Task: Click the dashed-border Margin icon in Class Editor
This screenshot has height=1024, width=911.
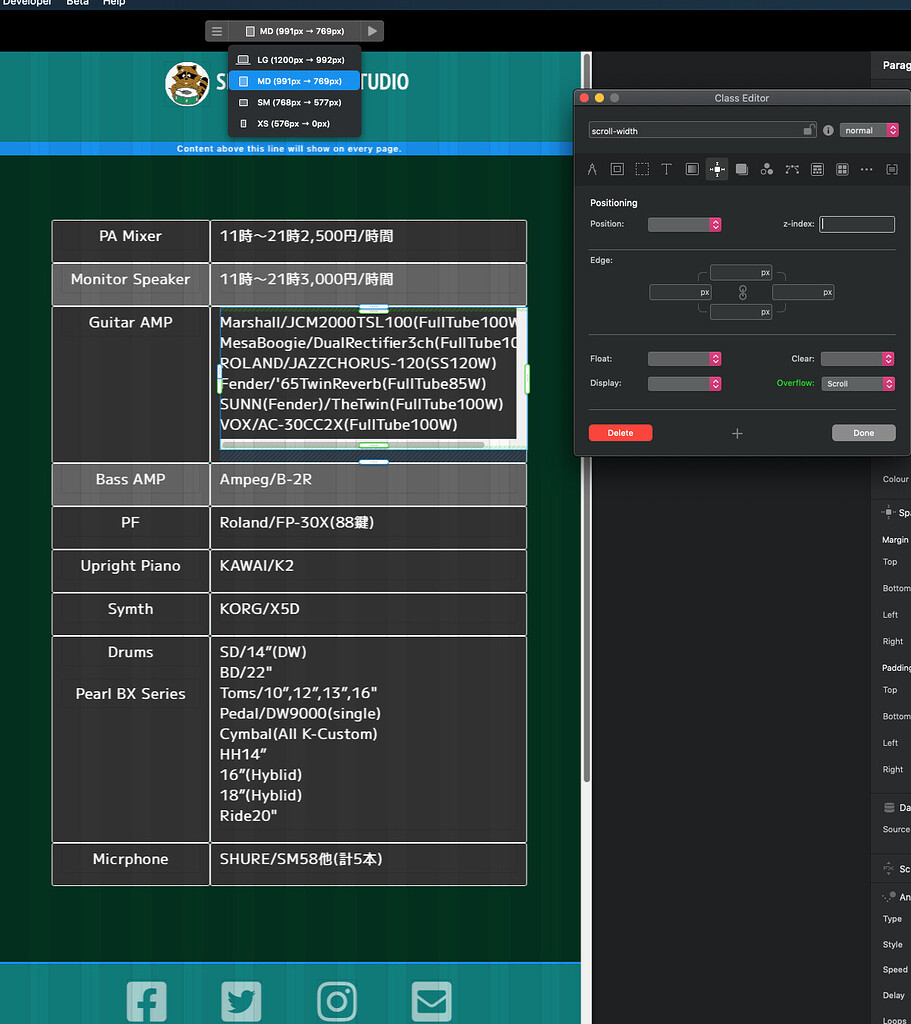Action: click(x=642, y=170)
